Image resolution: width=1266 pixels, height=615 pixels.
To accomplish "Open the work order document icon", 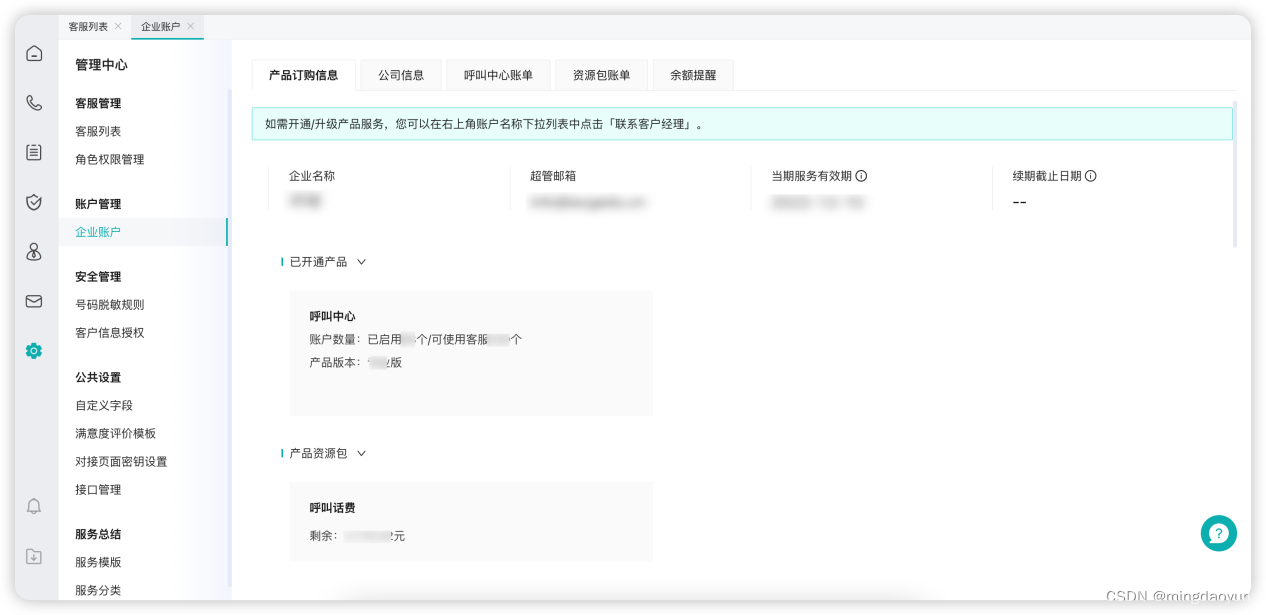I will point(34,152).
